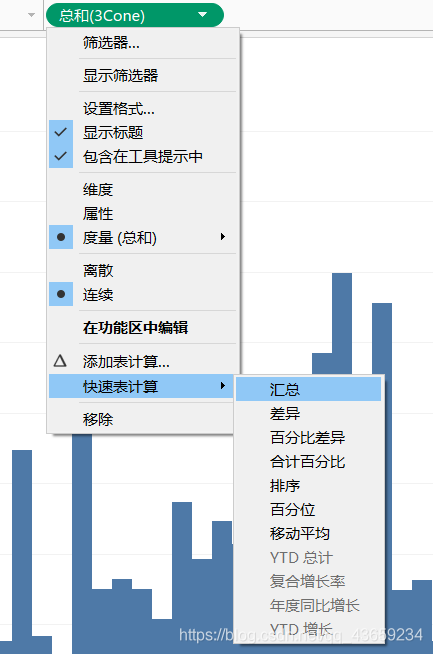Click the disabled 复合增长率 entry
433x654 pixels.
pyautogui.click(x=309, y=581)
